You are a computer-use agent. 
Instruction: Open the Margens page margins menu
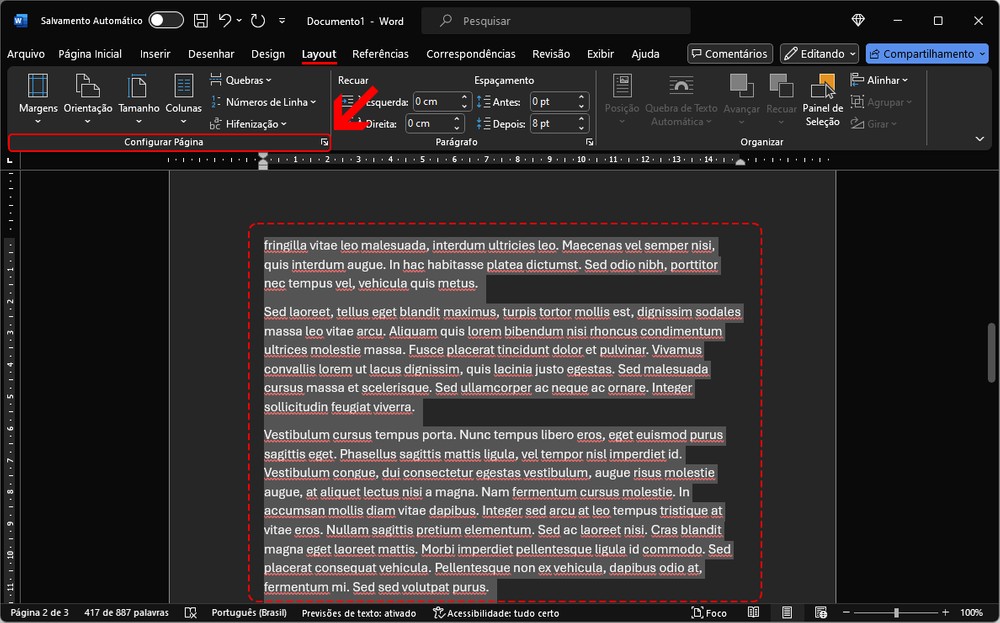click(38, 98)
